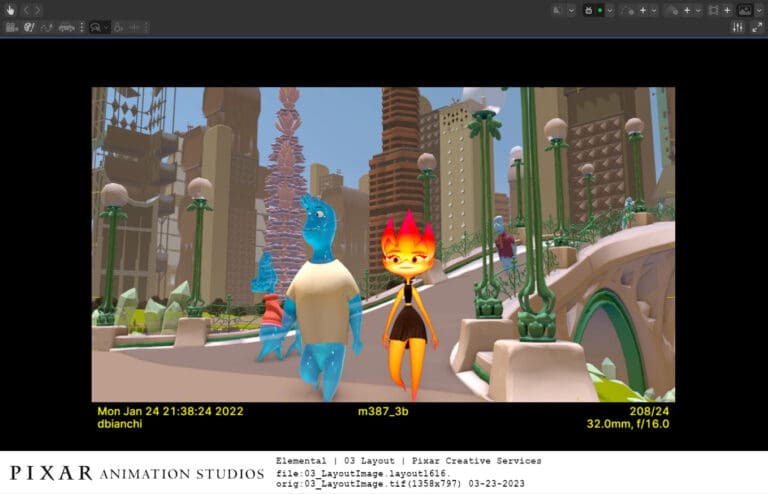The image size is (768, 494).
Task: Click the 'file:03_LayoutImage.layout1616.' line
Action: [363, 473]
